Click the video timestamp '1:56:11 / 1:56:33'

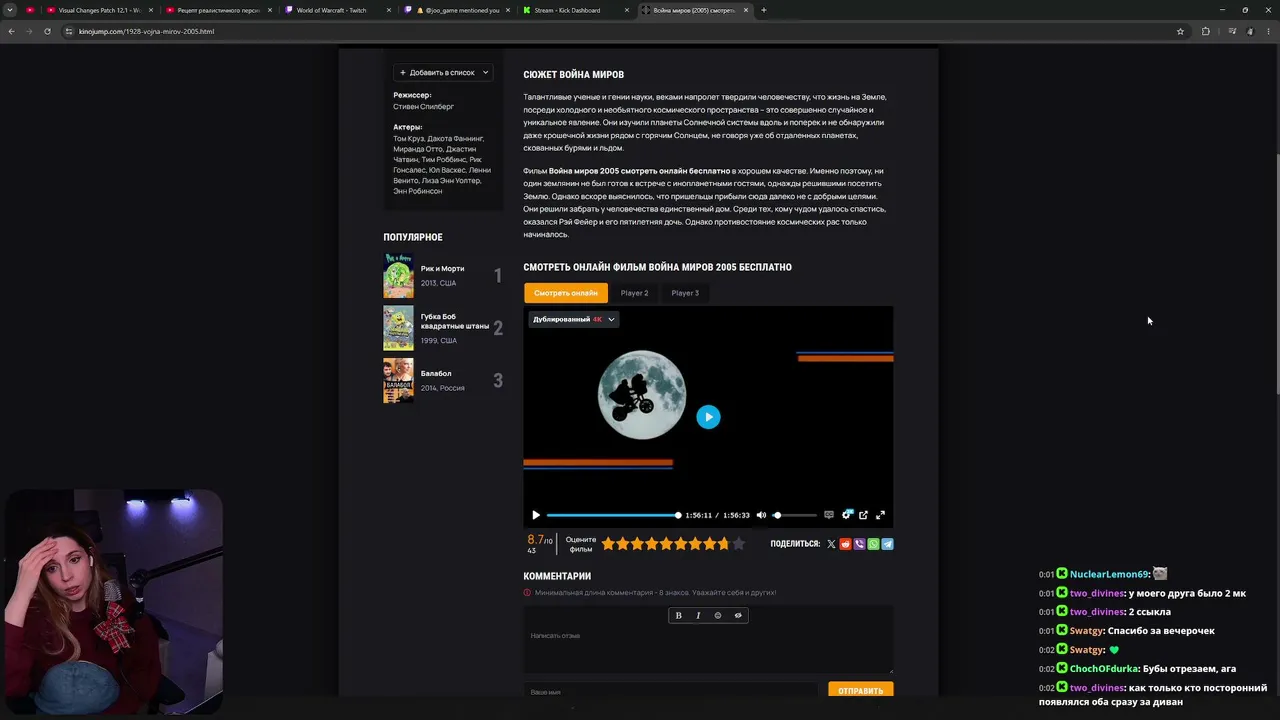click(717, 515)
